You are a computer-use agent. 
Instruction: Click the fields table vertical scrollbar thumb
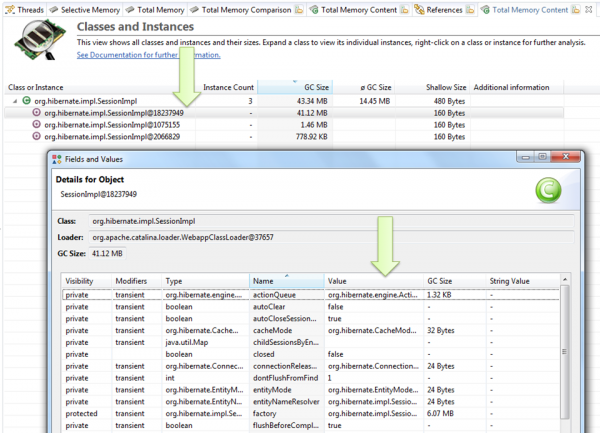[565, 352]
